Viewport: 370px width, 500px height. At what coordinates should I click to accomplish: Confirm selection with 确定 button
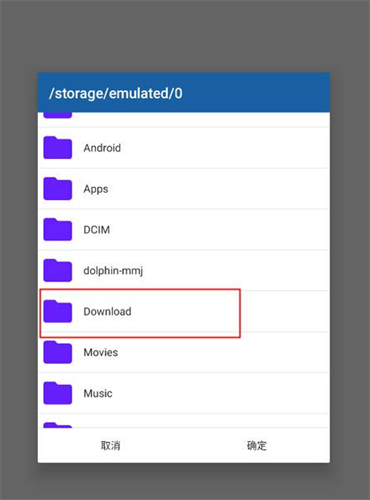[257, 445]
